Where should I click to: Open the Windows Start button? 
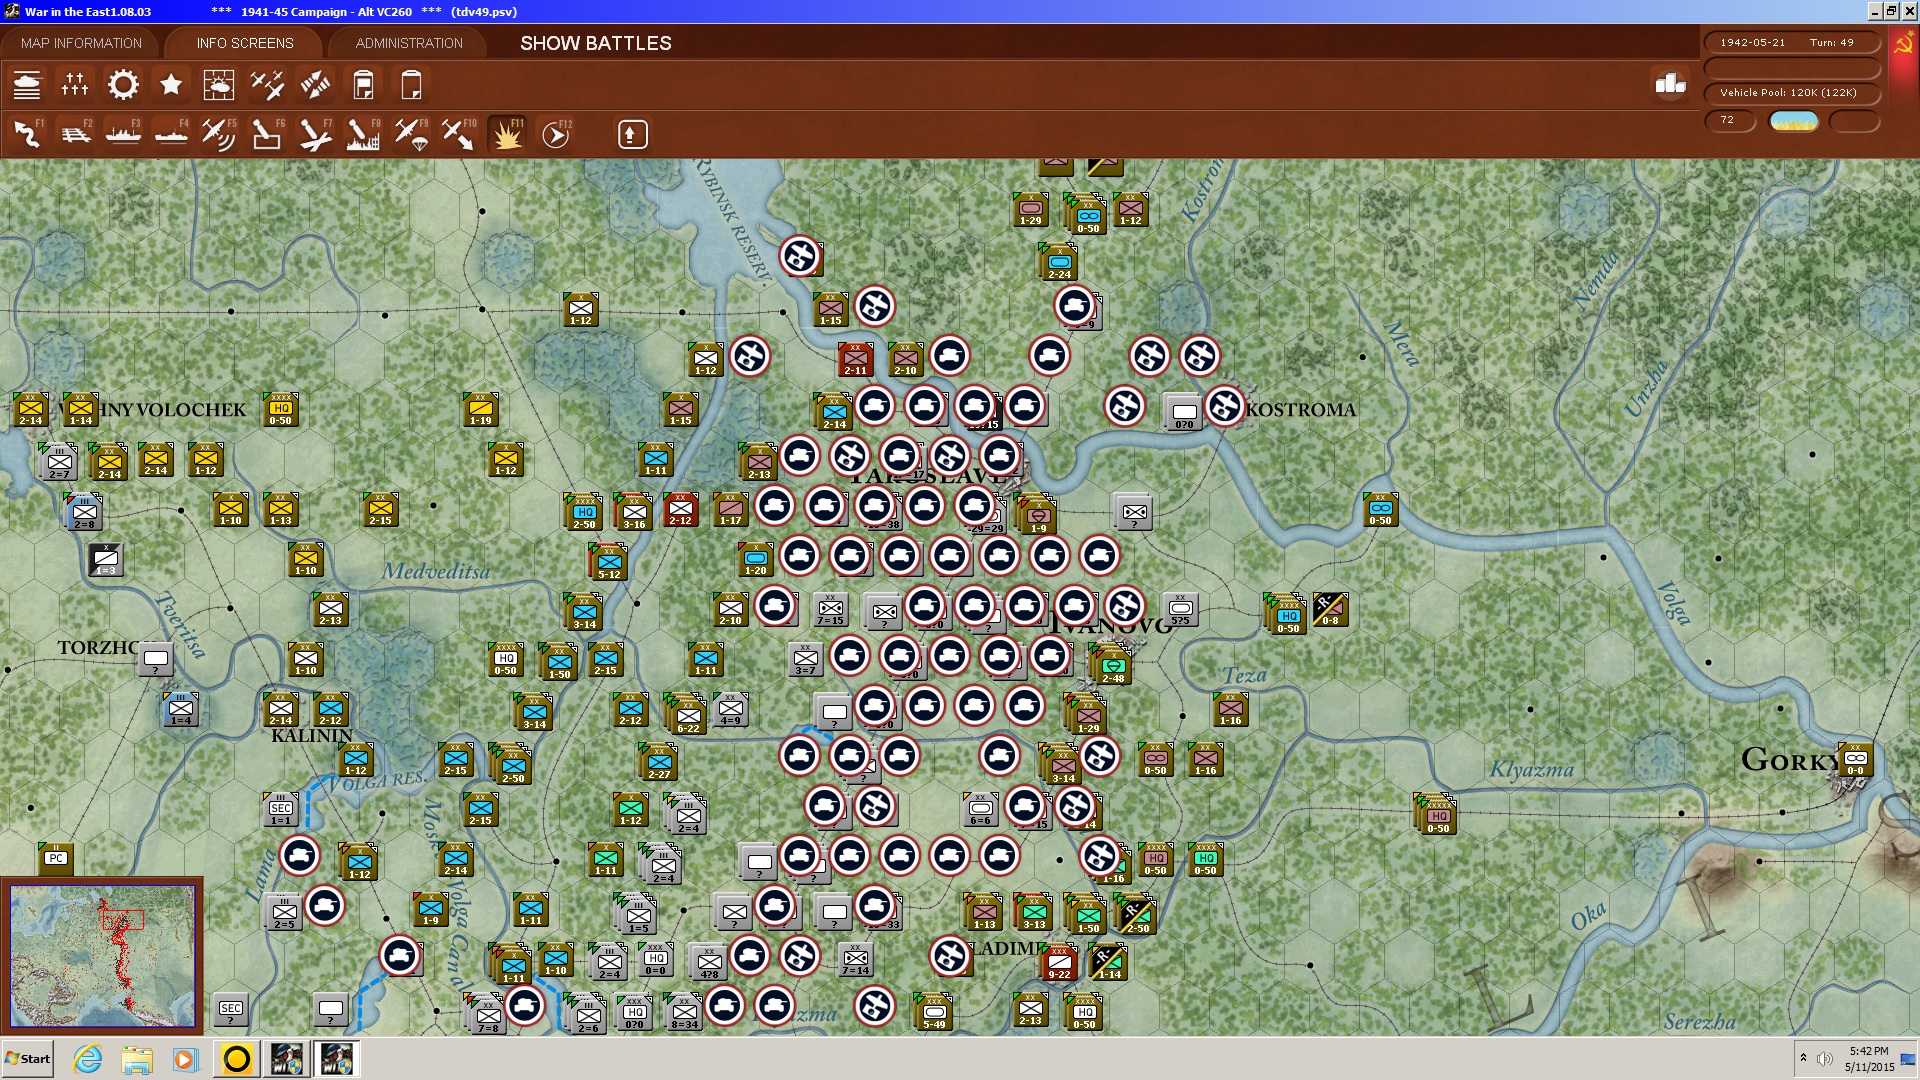pyautogui.click(x=28, y=1059)
